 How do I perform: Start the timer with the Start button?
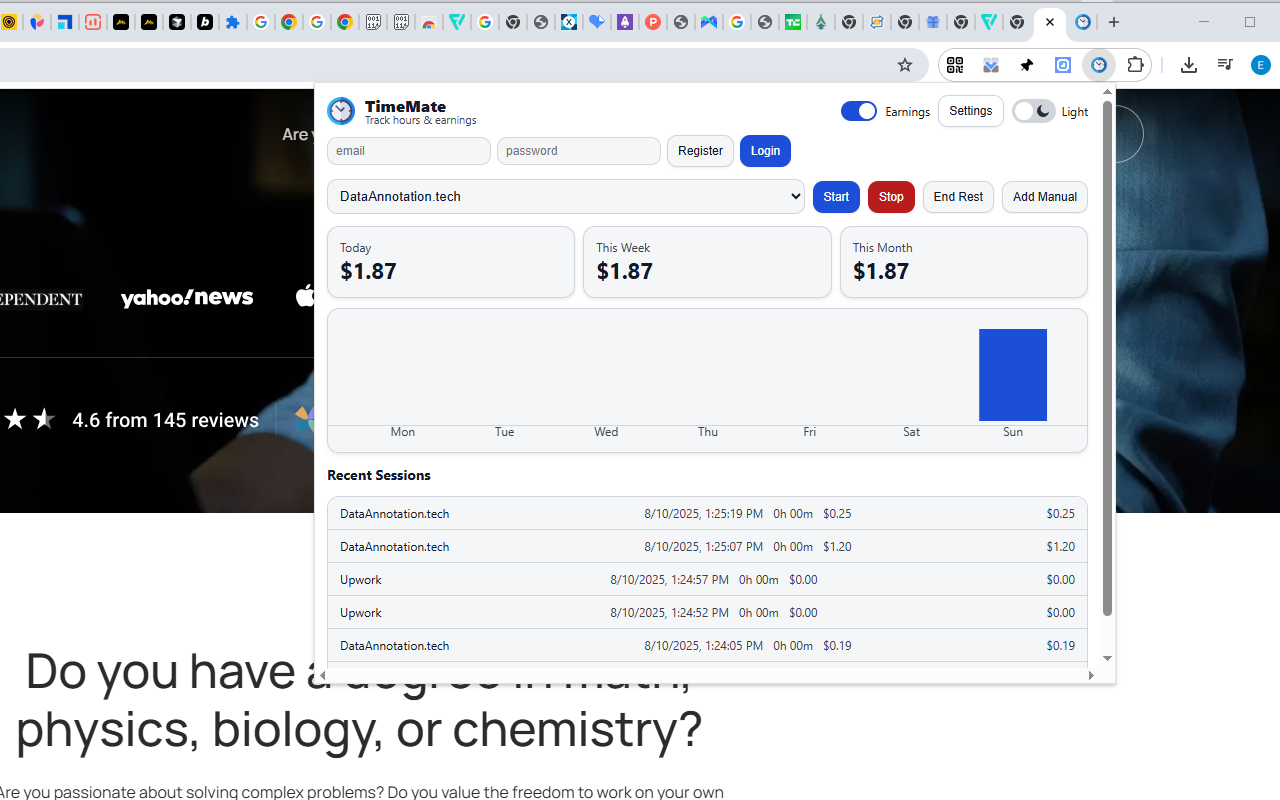pos(836,197)
